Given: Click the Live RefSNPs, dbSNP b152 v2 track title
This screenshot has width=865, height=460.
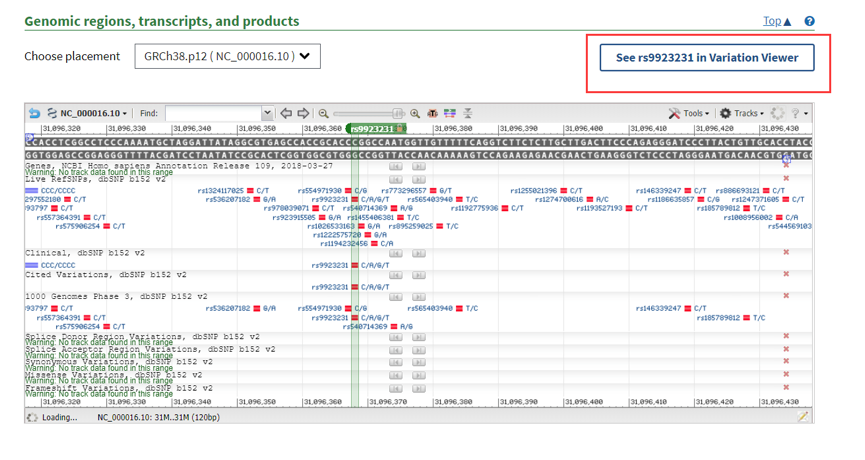Looking at the screenshot, I should point(95,179).
